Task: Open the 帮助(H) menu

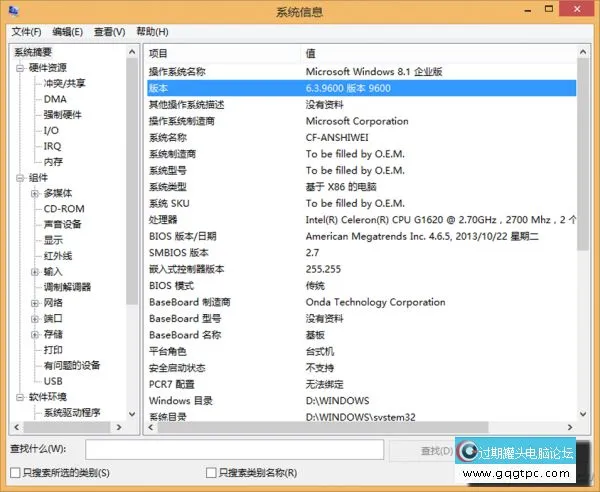Action: click(152, 32)
